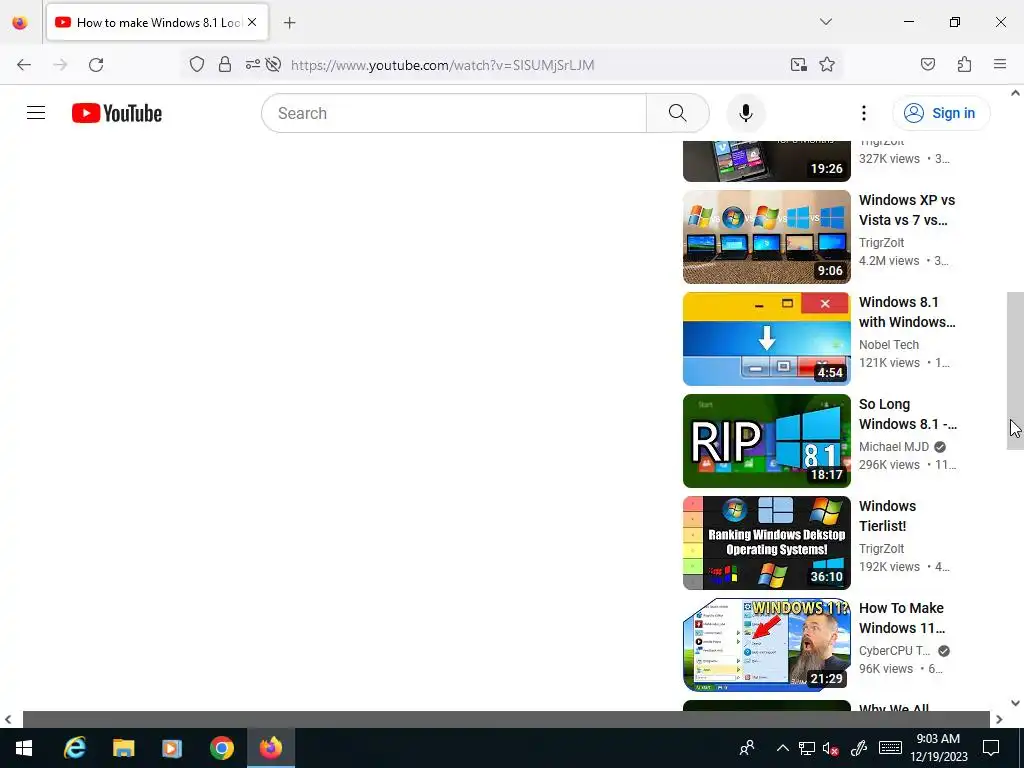Open the Action Center notifications icon
The height and width of the screenshot is (768, 1024).
click(x=991, y=748)
